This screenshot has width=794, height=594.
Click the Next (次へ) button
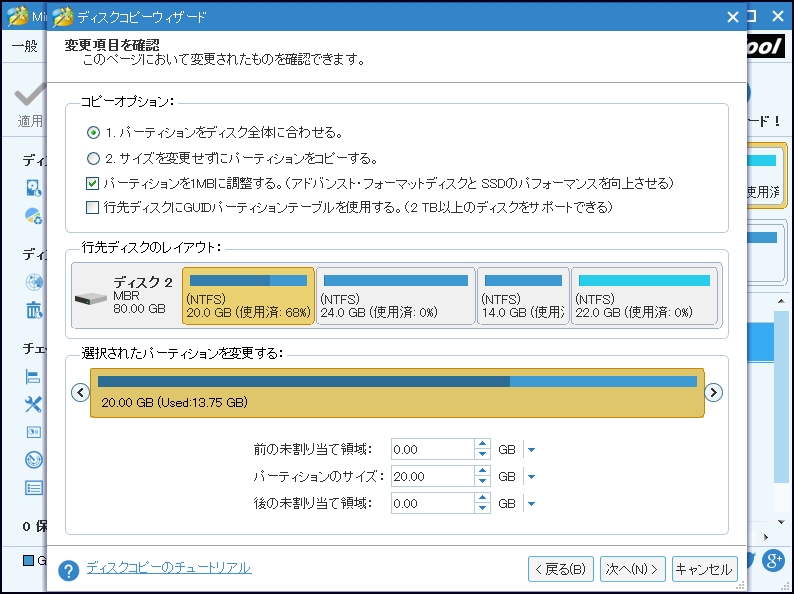click(x=632, y=569)
